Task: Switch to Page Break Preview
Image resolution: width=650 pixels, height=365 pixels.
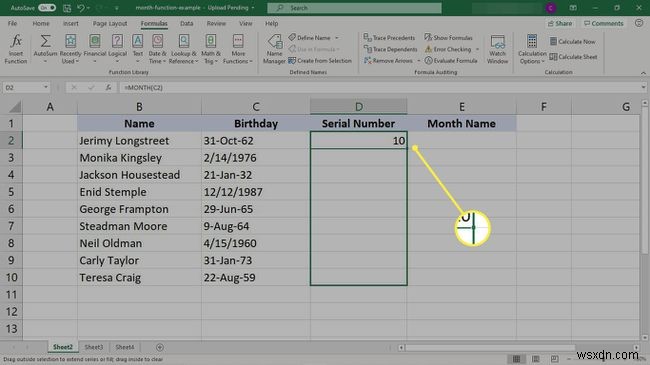Action: pyautogui.click(x=555, y=359)
